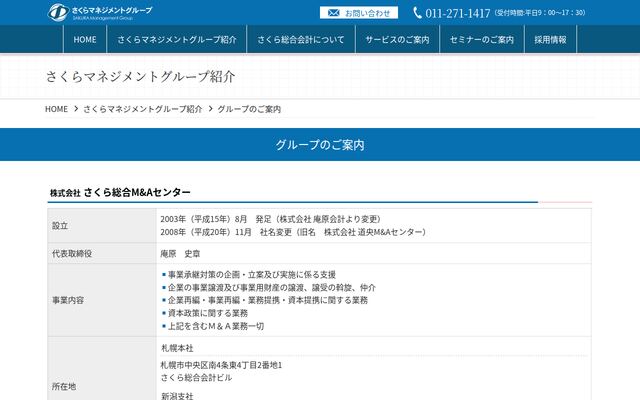This screenshot has width=640, height=400.
Task: Click さくらマネジメントグループ紹介 breadcrumb link
Action: [143, 109]
